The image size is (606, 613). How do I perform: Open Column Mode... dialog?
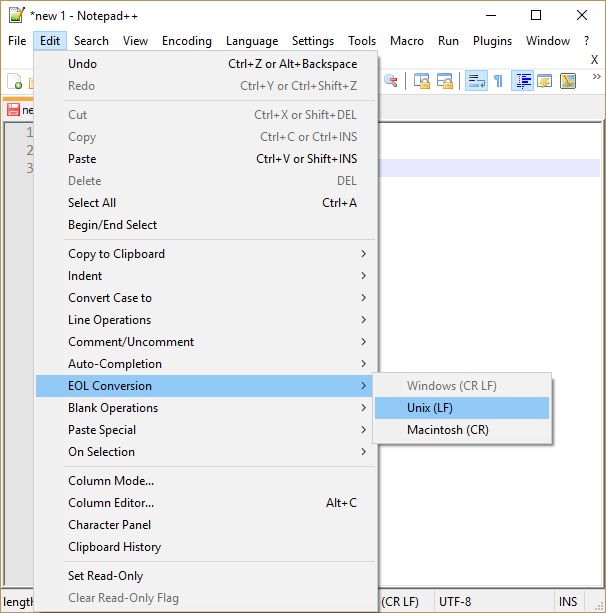point(206,480)
